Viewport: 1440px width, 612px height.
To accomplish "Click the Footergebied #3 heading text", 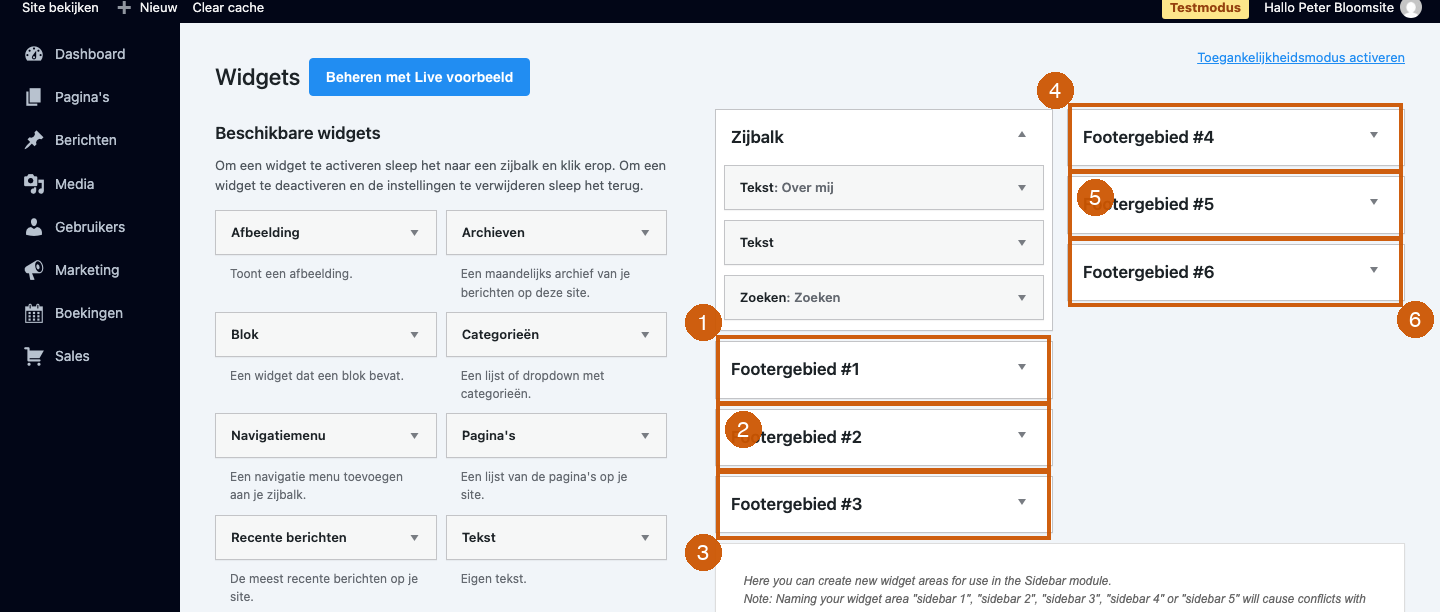I will coord(796,504).
